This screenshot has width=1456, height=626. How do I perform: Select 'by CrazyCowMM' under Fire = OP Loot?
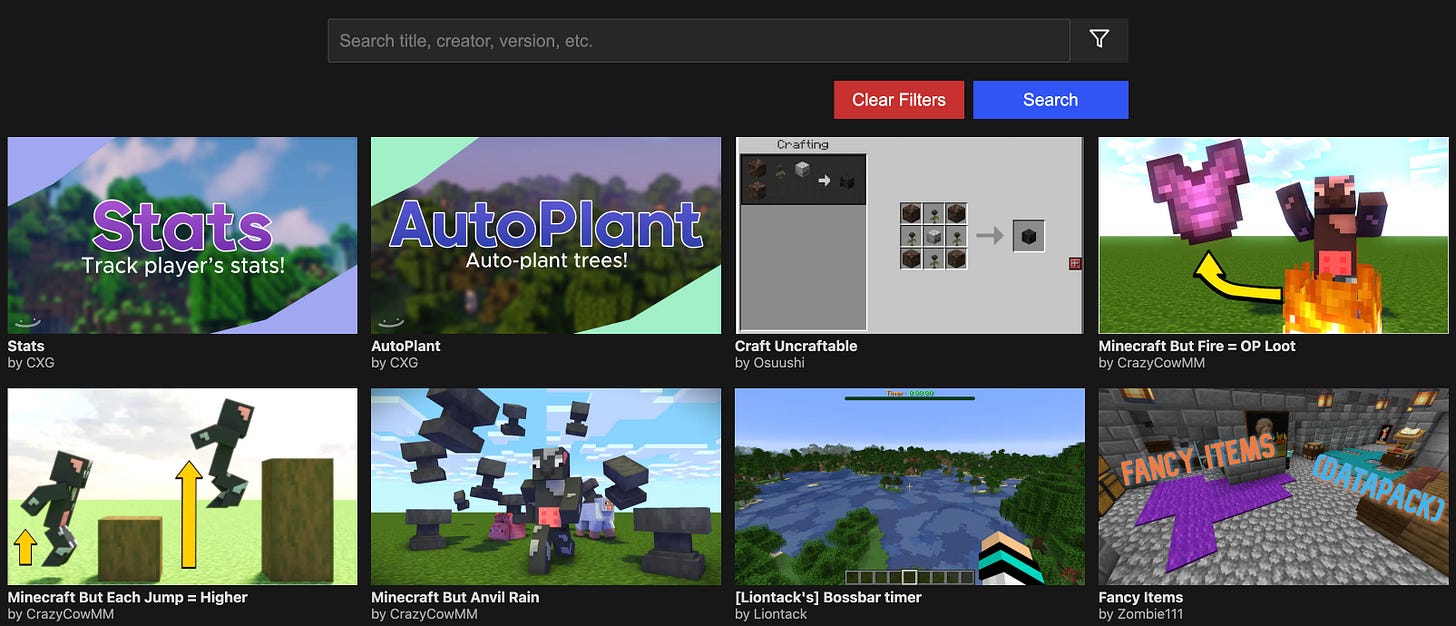click(x=1152, y=363)
